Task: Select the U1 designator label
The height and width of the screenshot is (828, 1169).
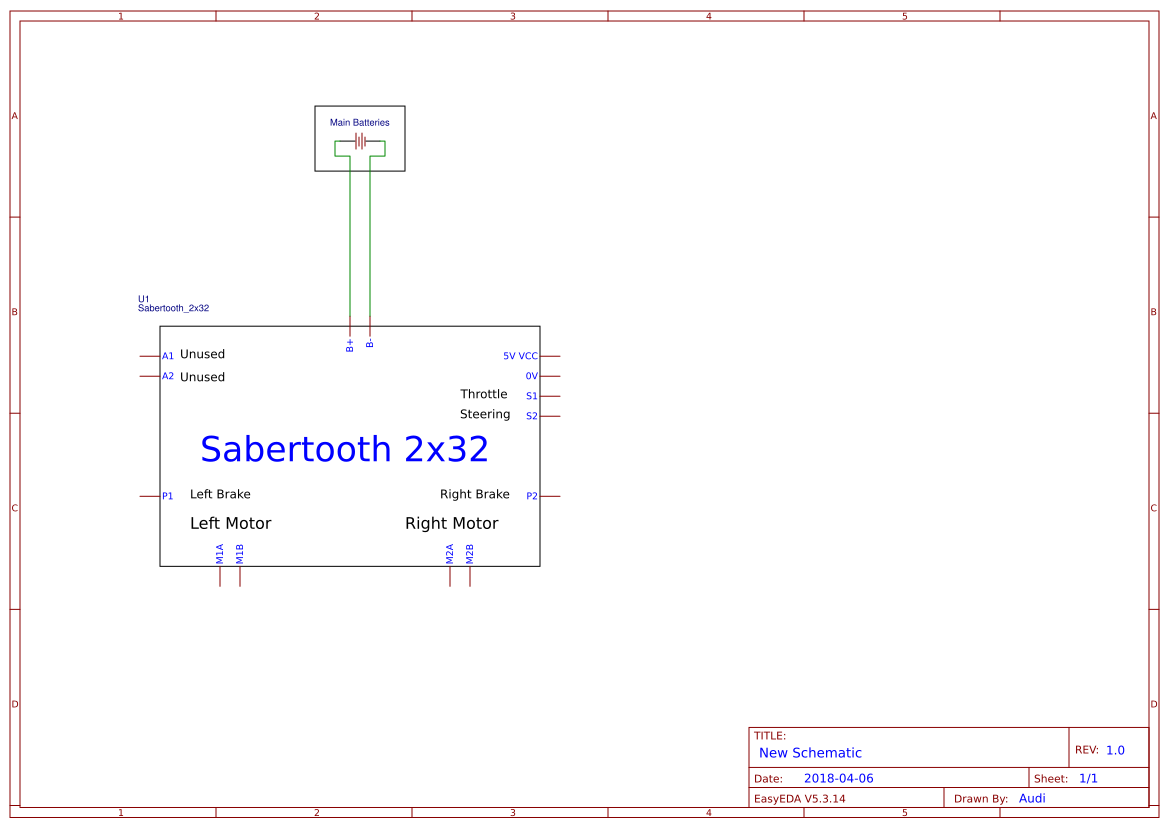Action: pyautogui.click(x=144, y=299)
